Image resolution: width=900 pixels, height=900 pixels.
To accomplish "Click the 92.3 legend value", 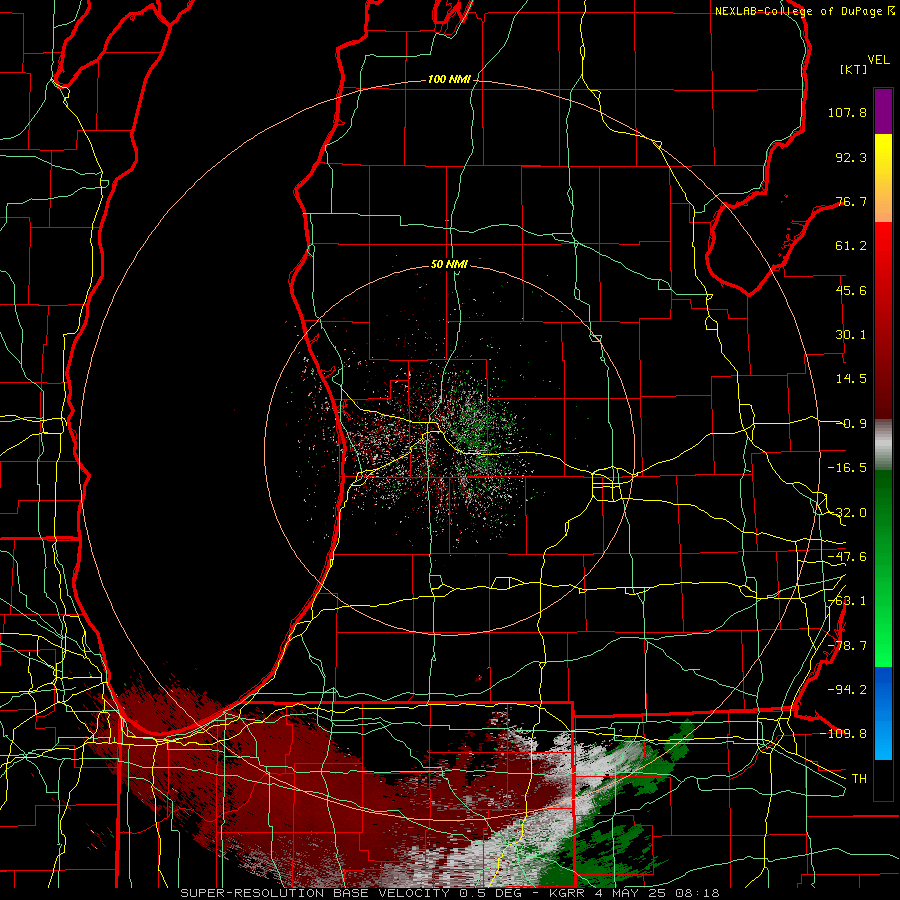I will [851, 157].
